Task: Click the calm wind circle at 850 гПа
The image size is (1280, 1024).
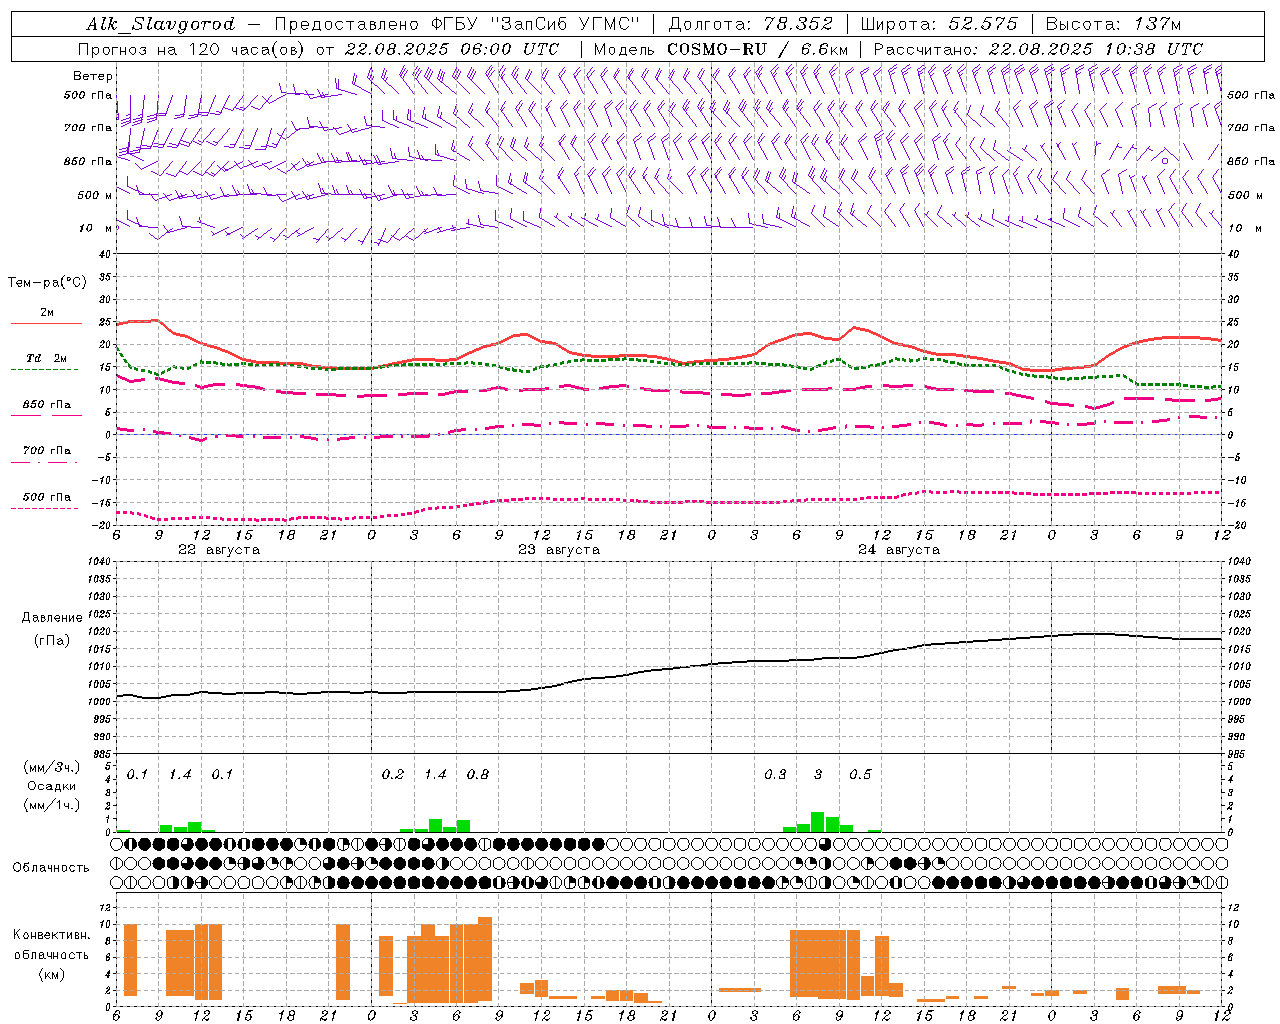Action: click(1164, 160)
